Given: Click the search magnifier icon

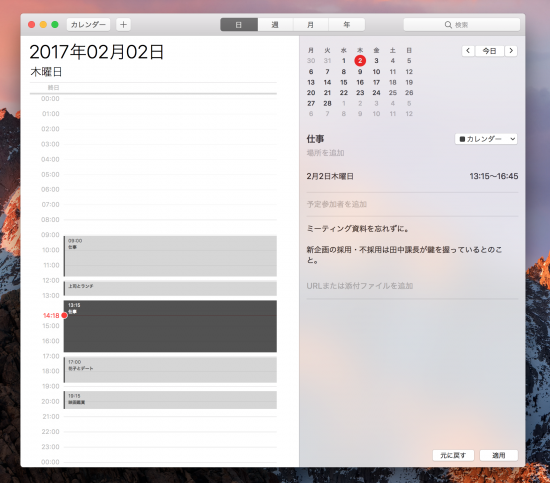Looking at the screenshot, I should click(448, 25).
